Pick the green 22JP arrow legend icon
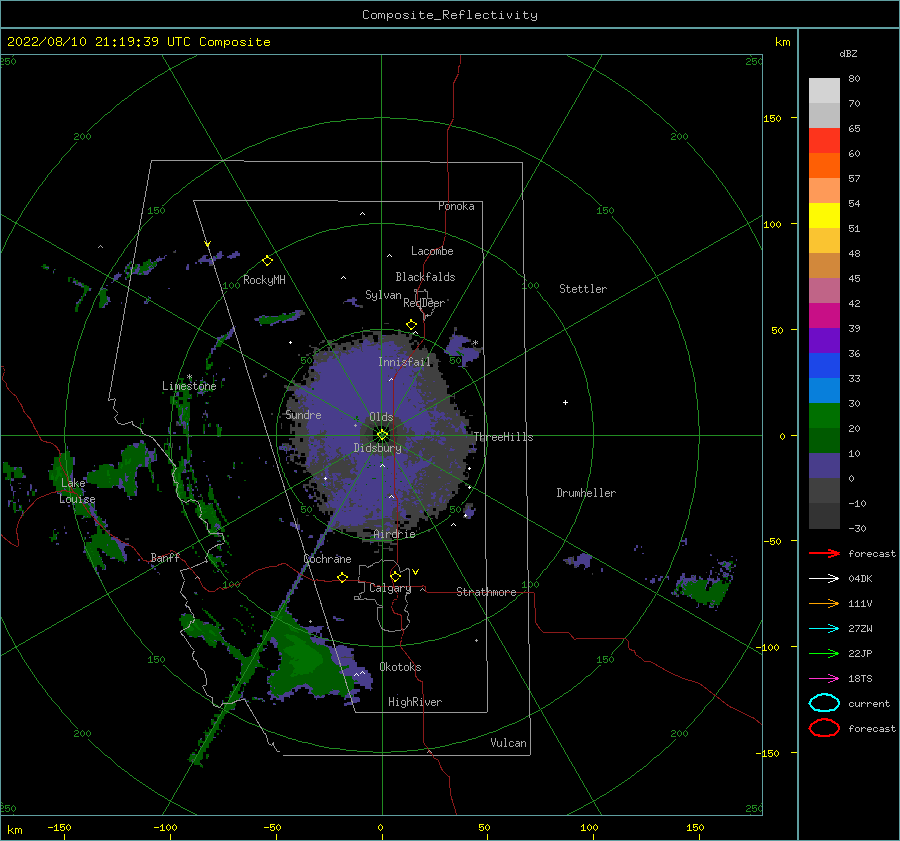The image size is (900, 841). [824, 653]
